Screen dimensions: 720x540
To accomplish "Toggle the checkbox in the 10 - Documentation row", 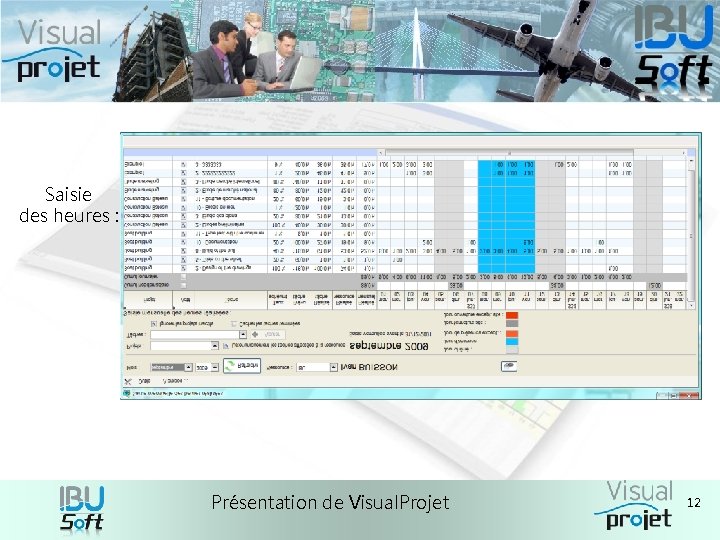I will coord(183,242).
